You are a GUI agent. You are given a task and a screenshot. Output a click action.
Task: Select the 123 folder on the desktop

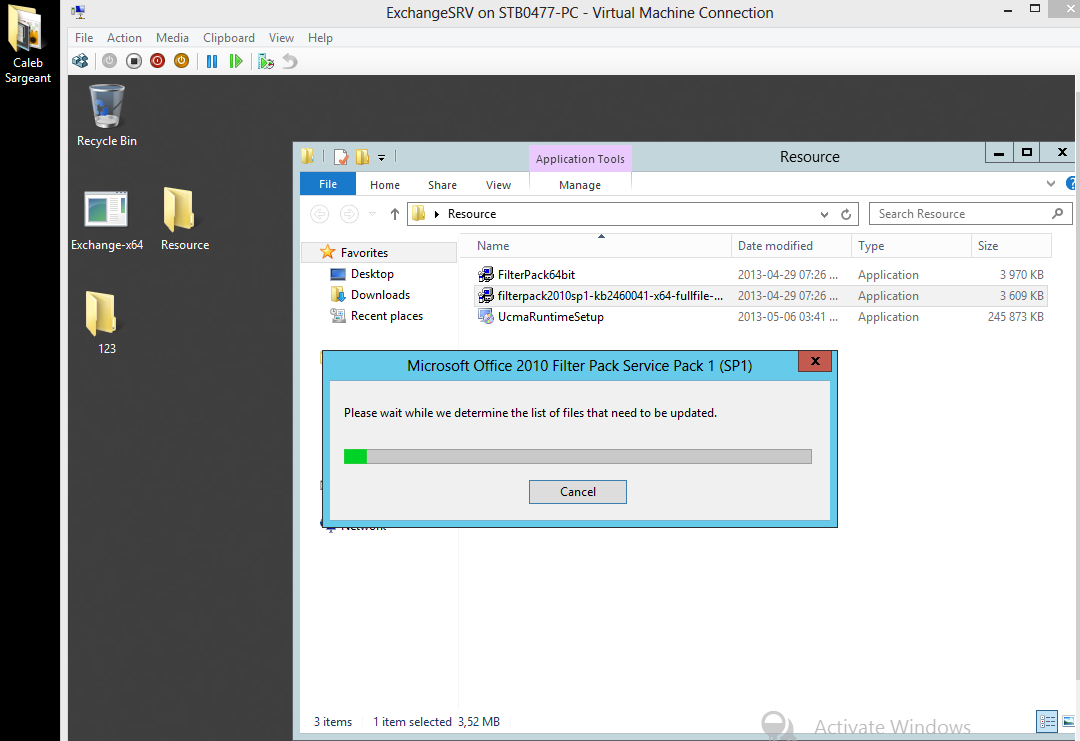coord(107,322)
